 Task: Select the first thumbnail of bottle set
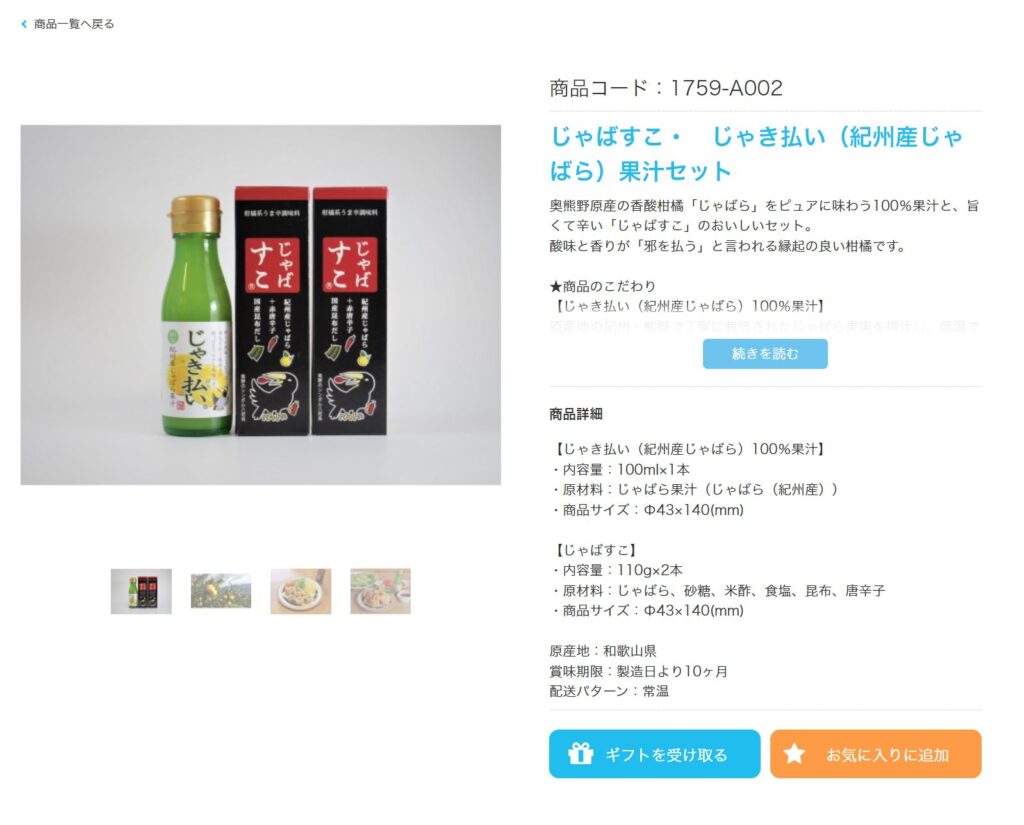141,591
